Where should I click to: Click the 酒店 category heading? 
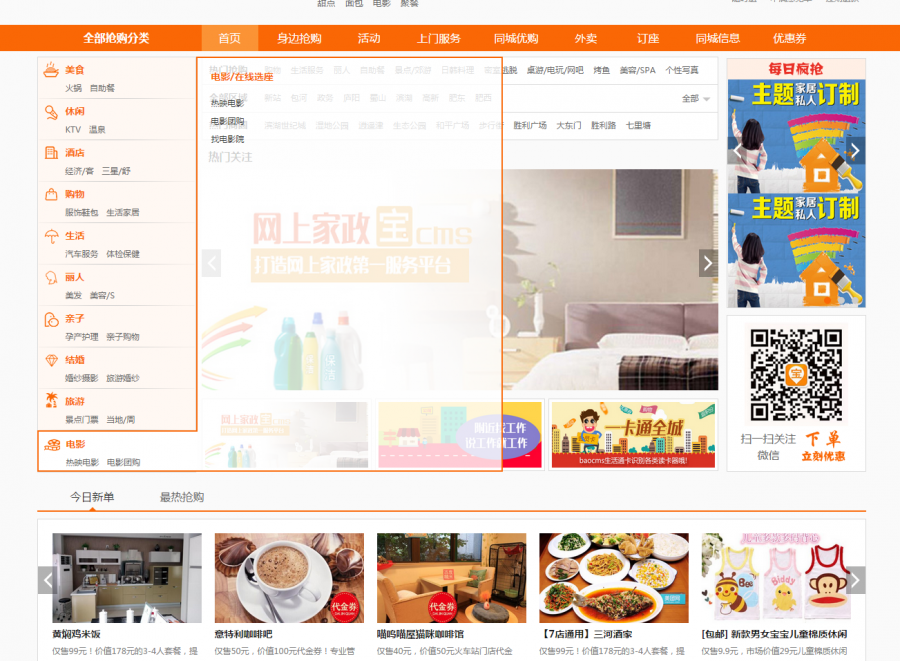75,153
